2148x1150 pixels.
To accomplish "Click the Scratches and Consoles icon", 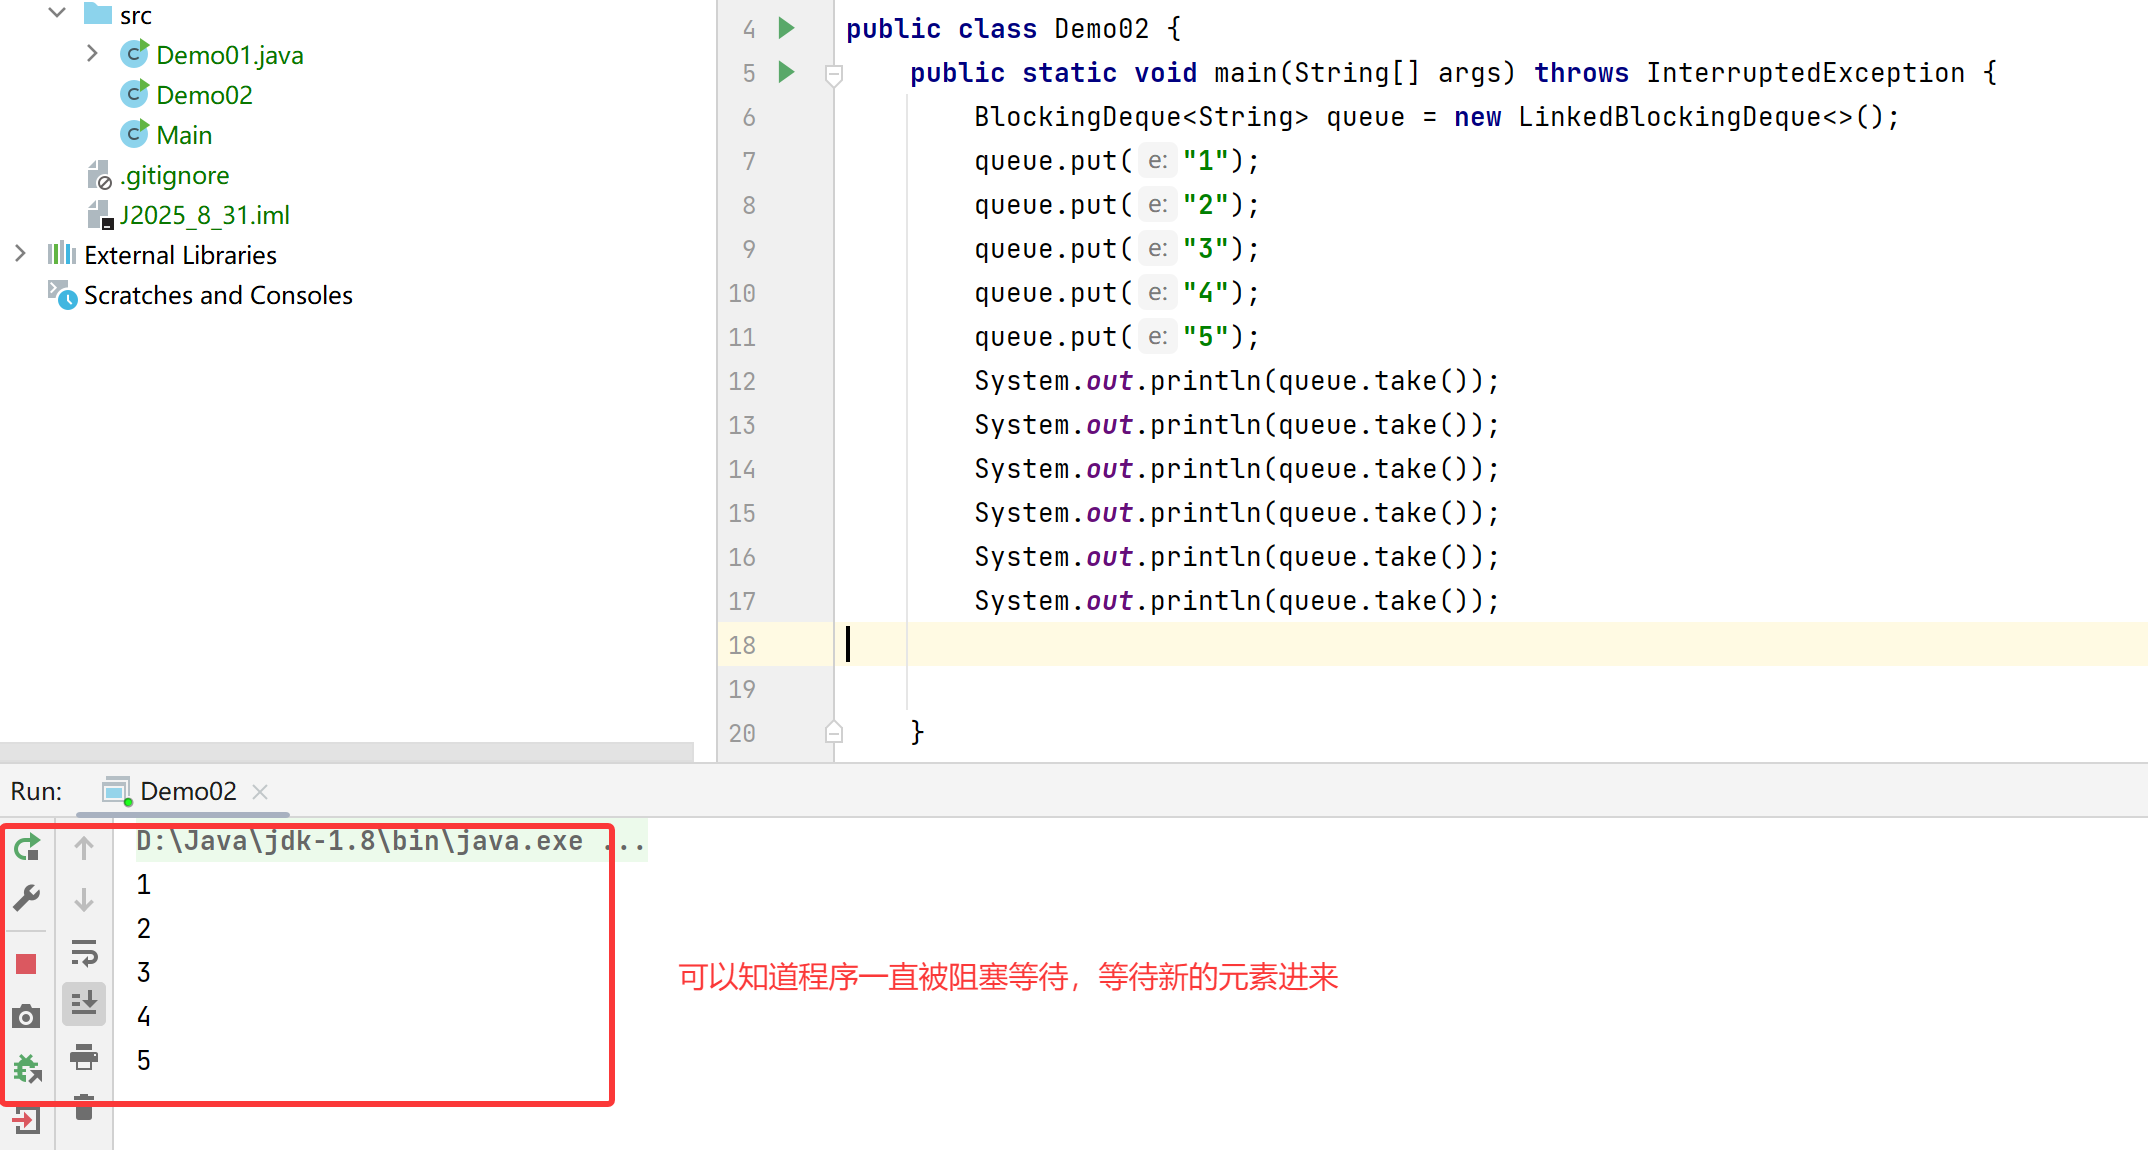I will pos(62,295).
